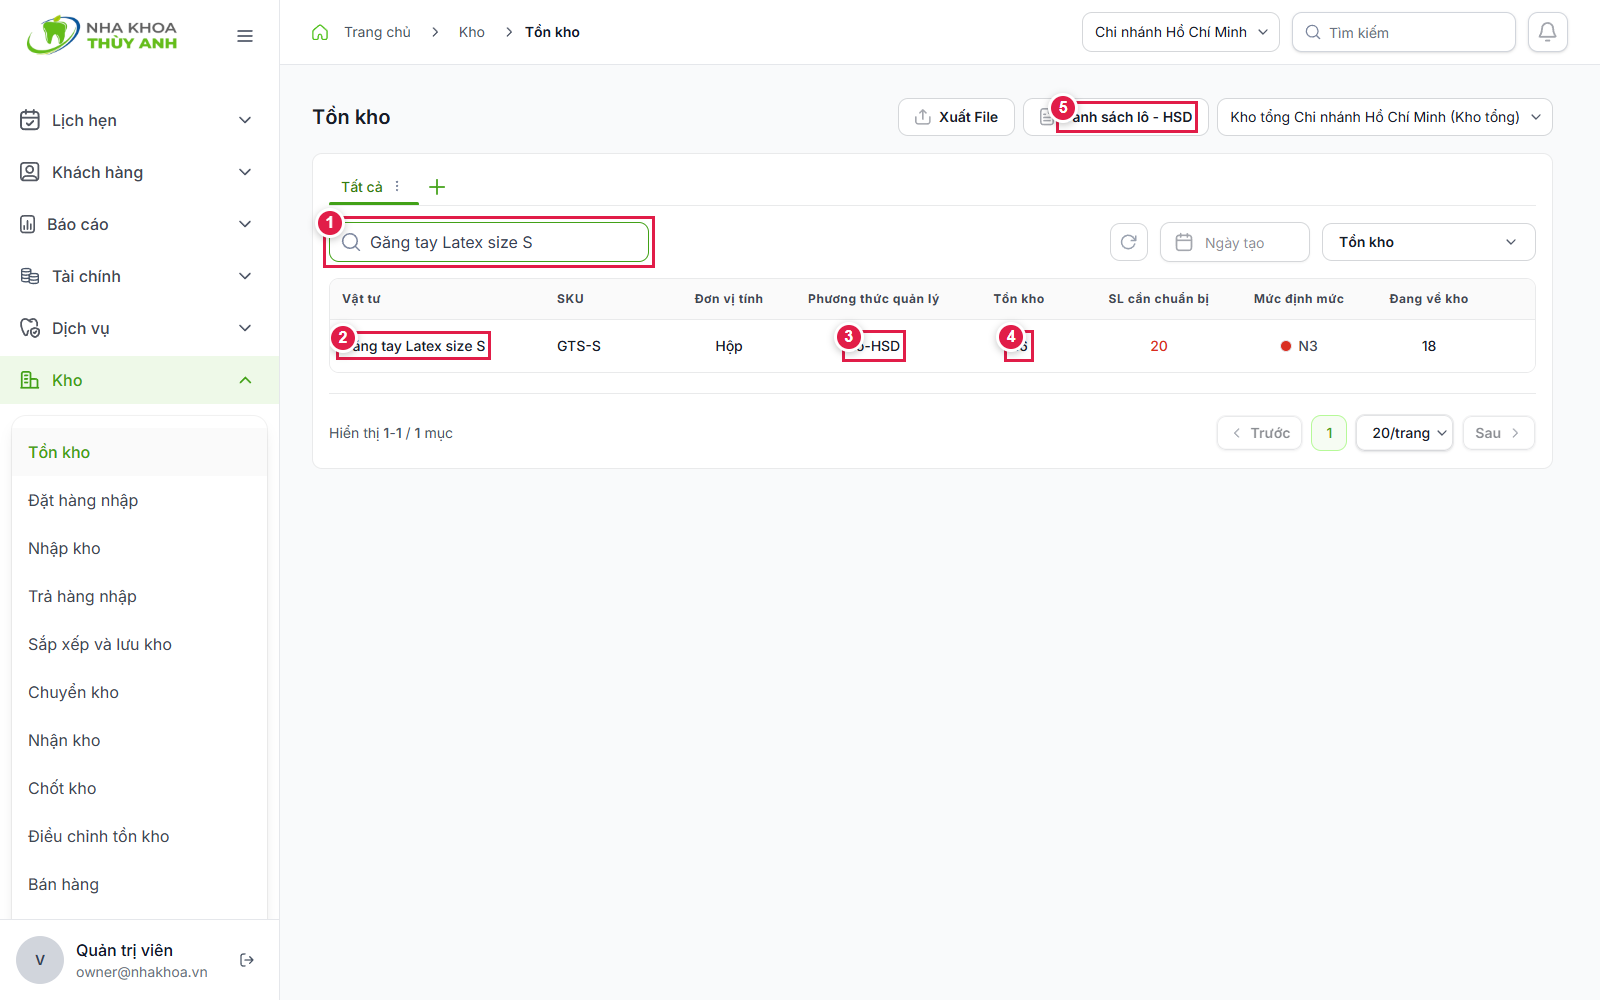Image resolution: width=1600 pixels, height=1000 pixels.
Task: Expand the Báo cáo menu
Action: 139,224
